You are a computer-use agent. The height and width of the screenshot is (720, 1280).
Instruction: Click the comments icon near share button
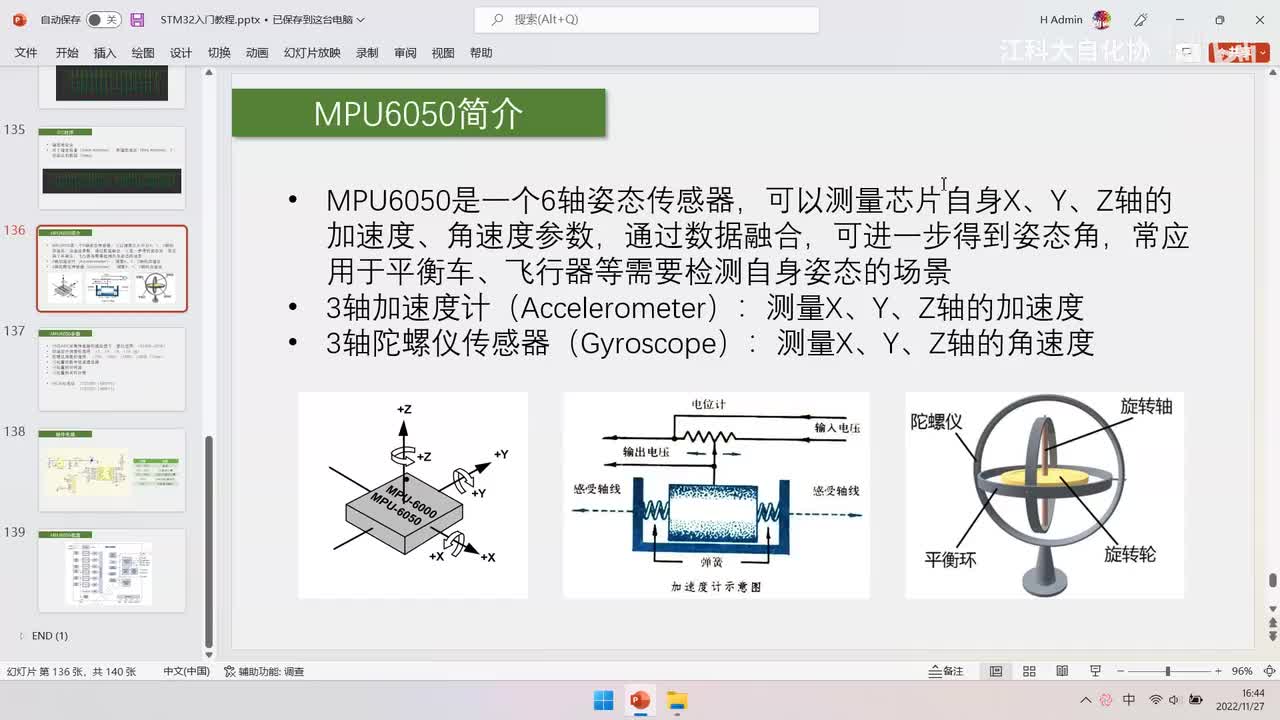(1186, 52)
